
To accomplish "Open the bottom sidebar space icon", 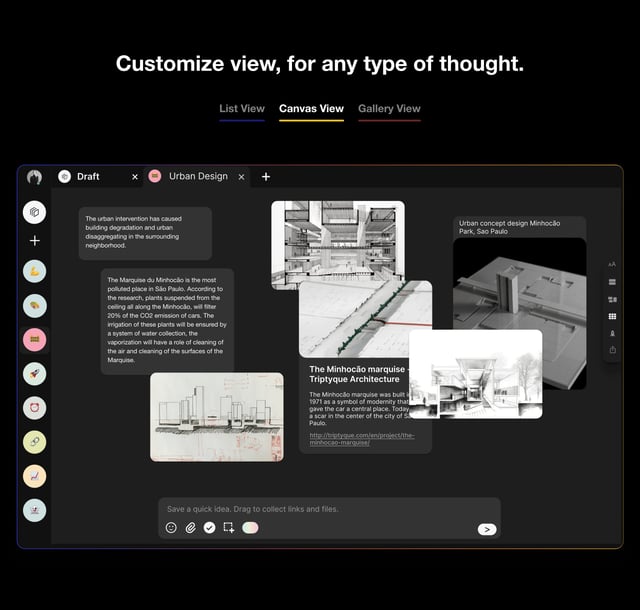I will (35, 510).
